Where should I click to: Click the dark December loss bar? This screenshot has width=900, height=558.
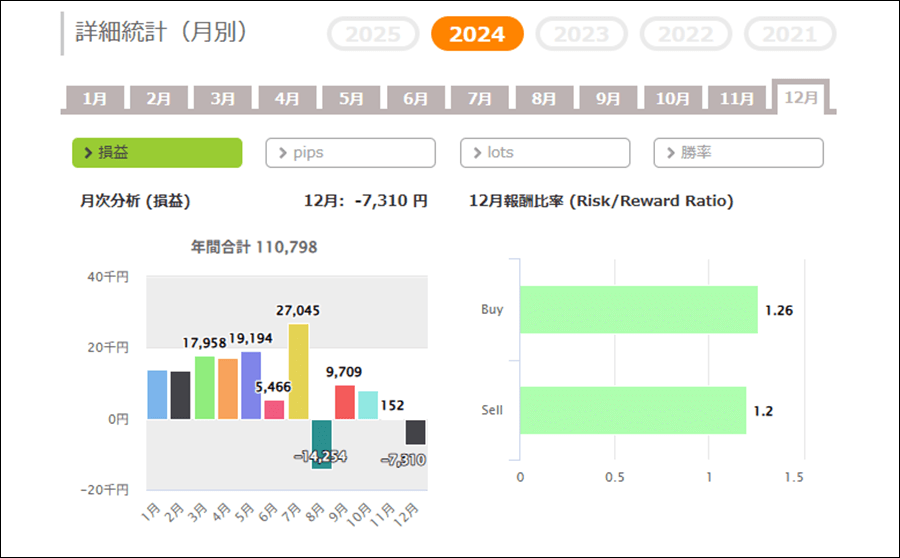coord(415,432)
